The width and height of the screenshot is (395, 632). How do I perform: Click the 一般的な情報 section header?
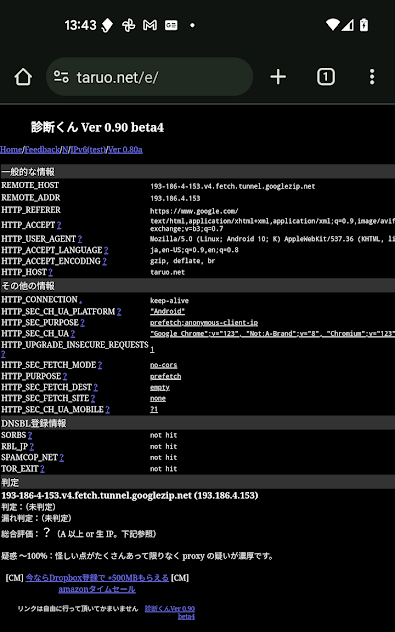tap(198, 172)
